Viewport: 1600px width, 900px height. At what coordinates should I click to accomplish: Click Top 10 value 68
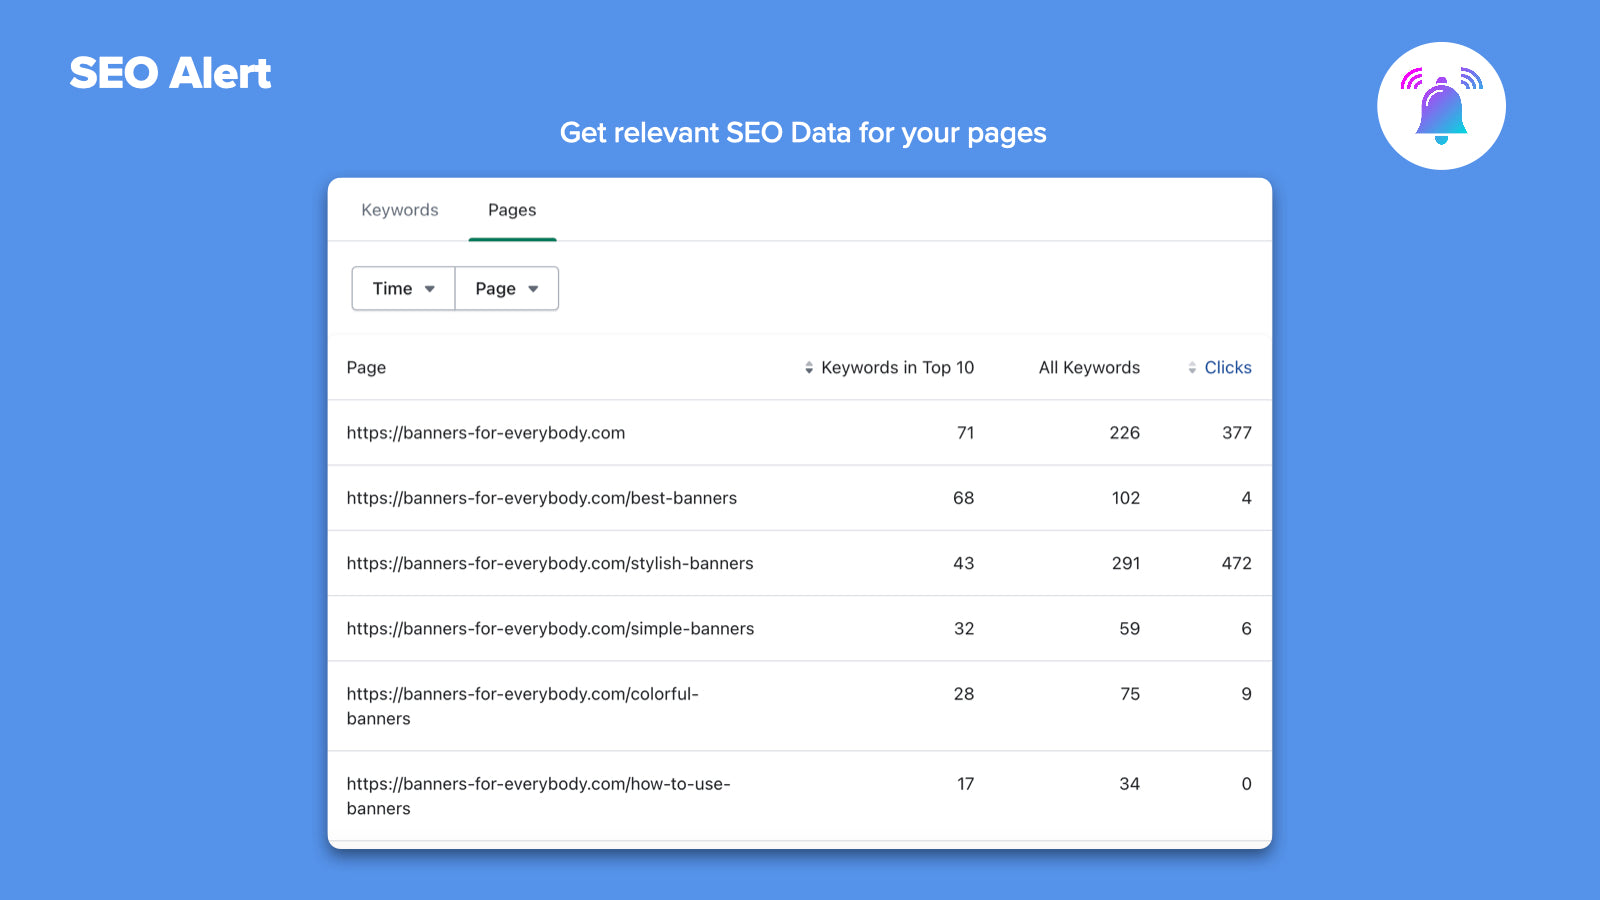coord(963,498)
